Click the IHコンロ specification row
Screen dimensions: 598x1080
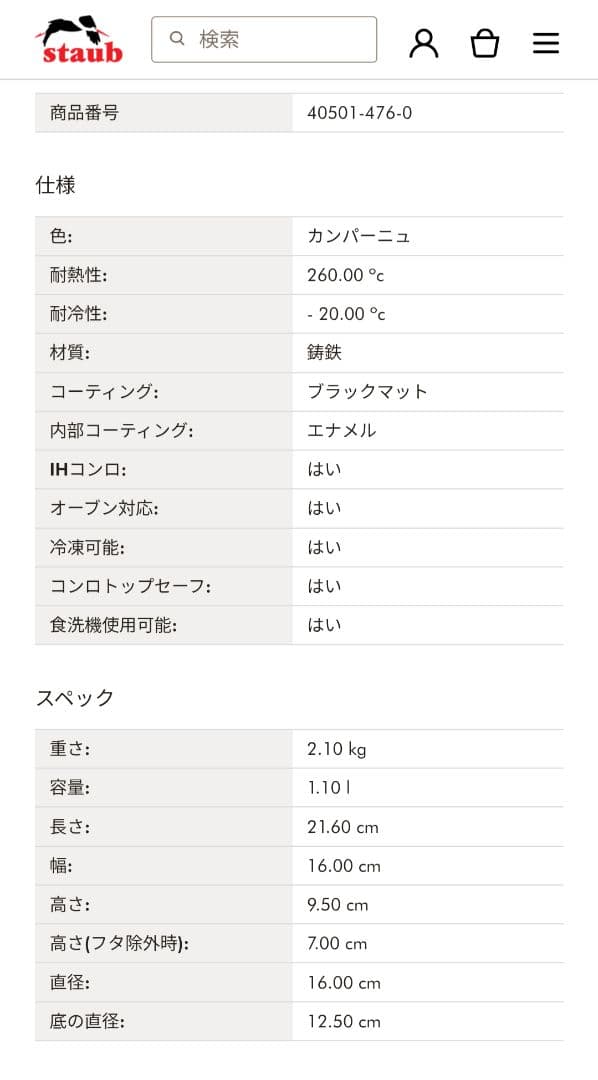click(300, 469)
